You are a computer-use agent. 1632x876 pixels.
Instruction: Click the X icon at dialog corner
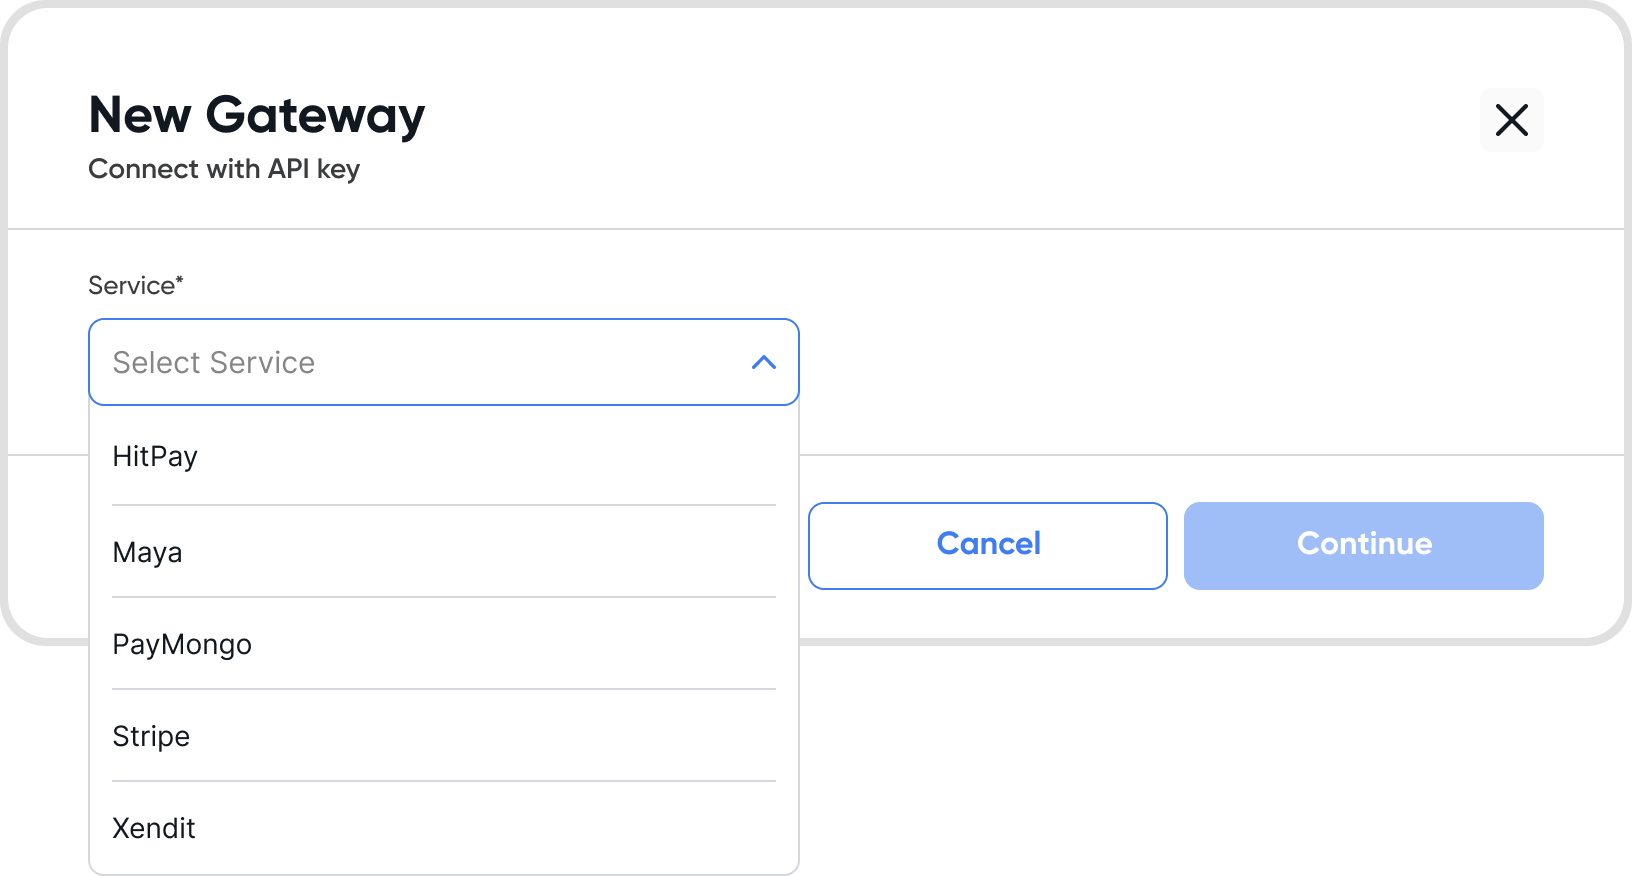click(x=1511, y=120)
